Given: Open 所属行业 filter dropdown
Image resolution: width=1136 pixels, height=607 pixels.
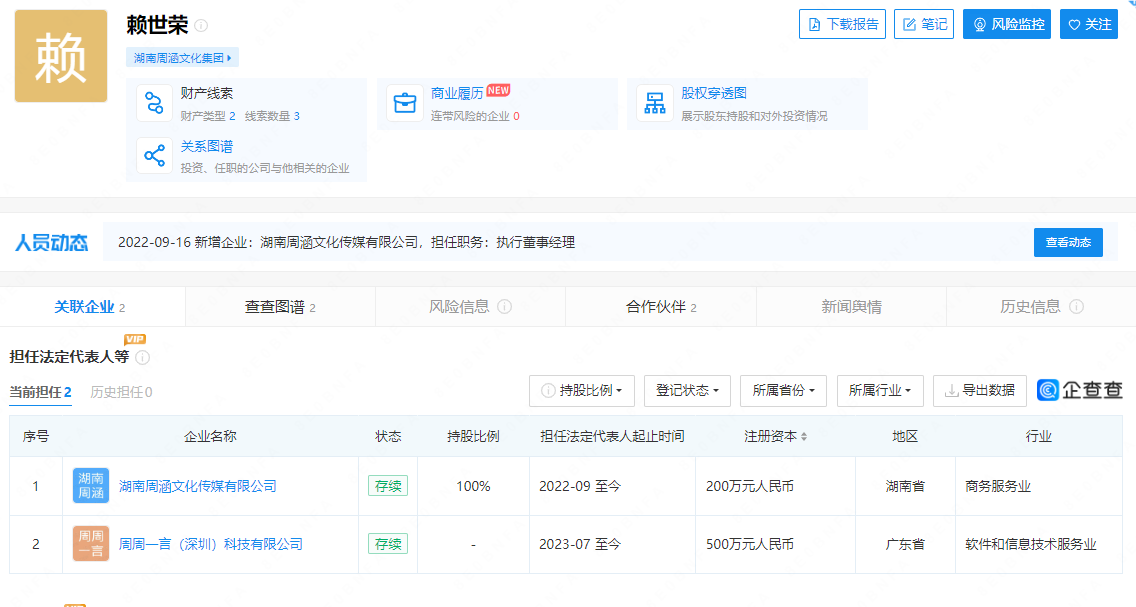Looking at the screenshot, I should (x=880, y=390).
